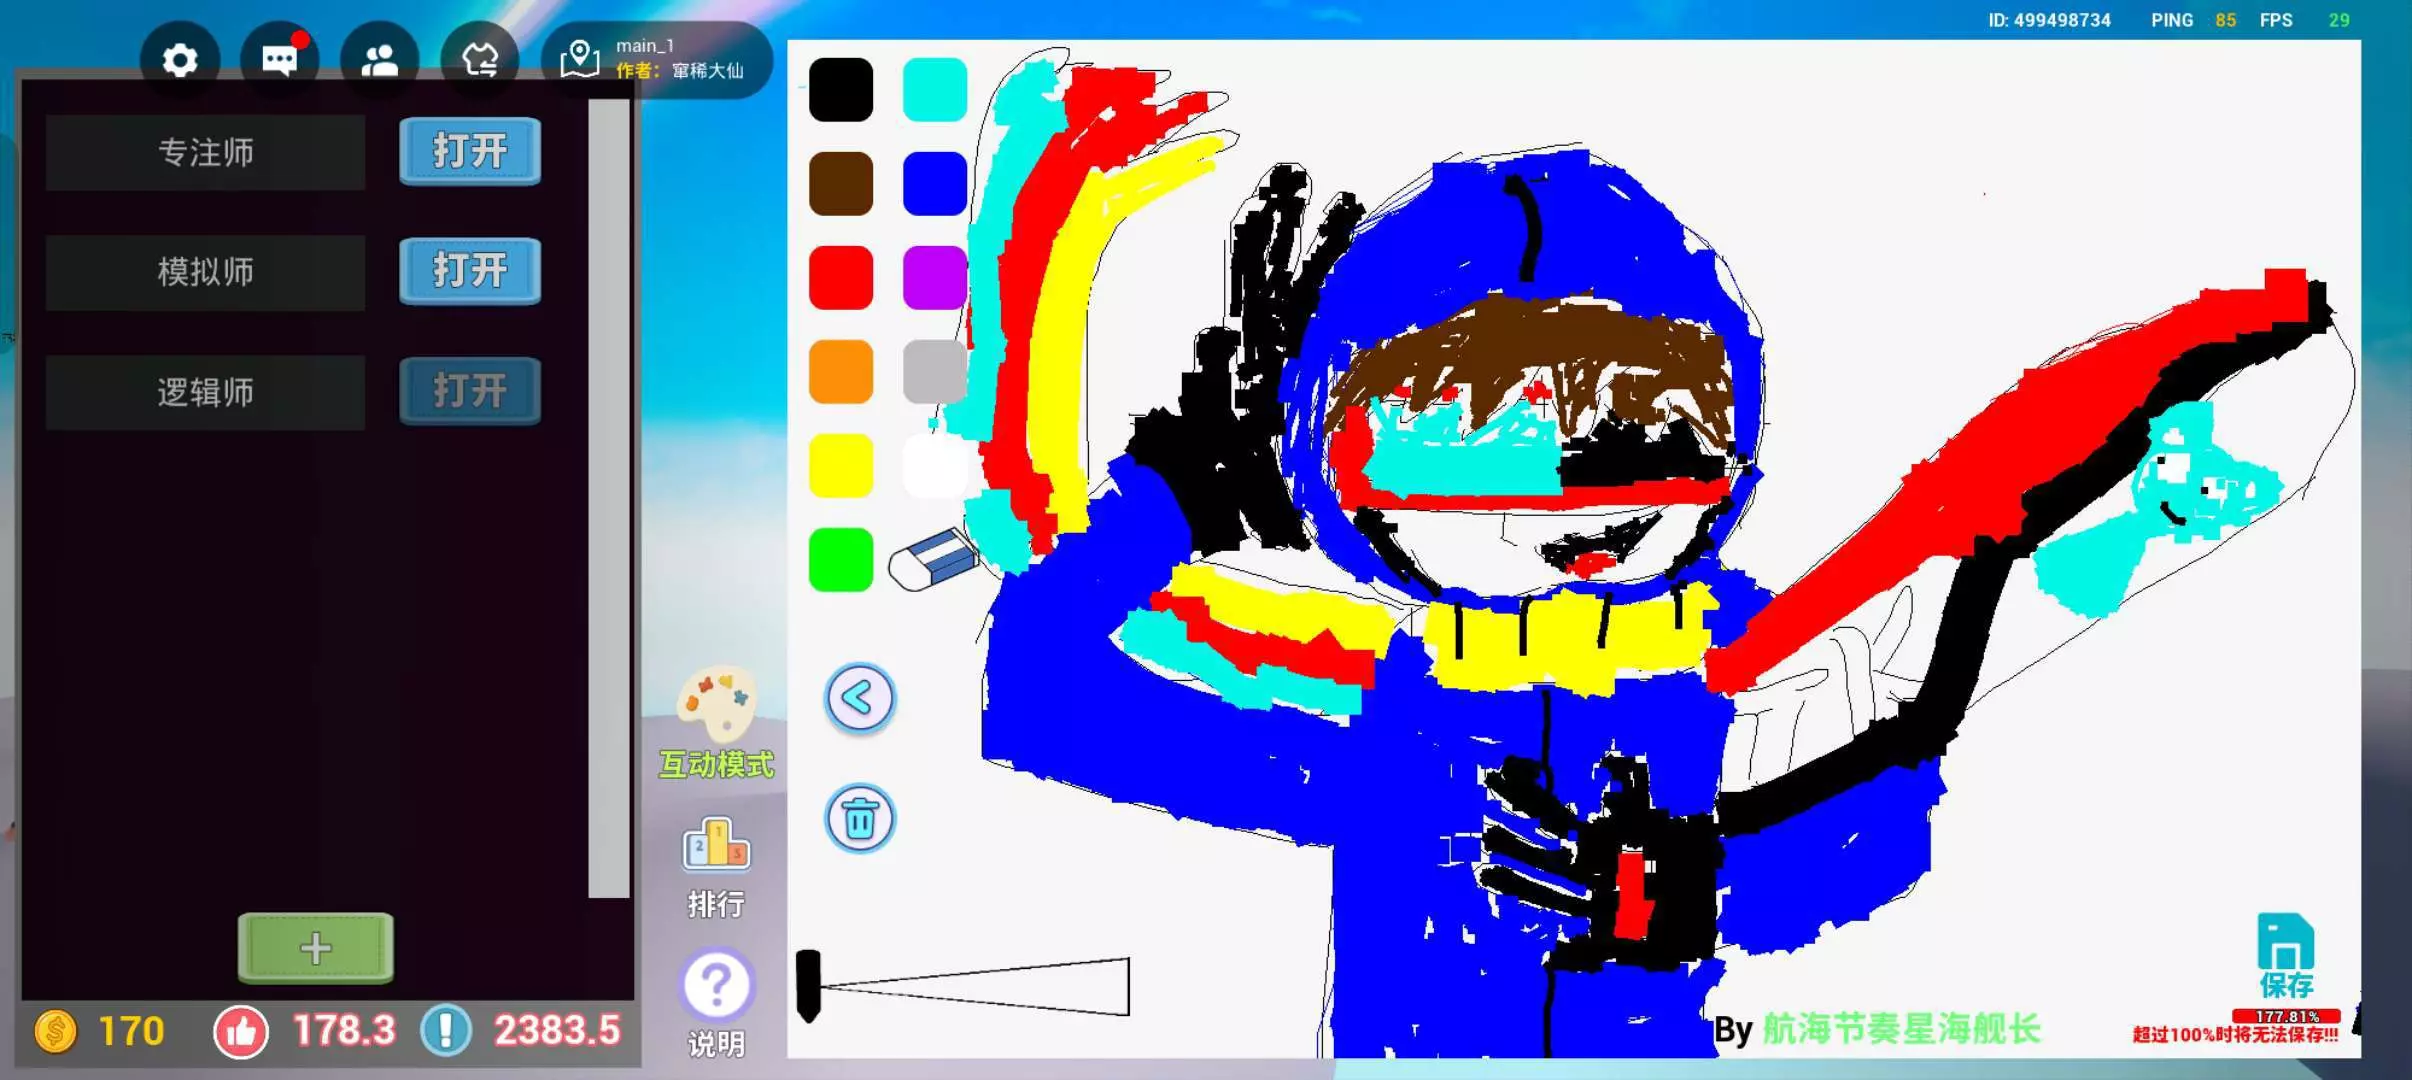Screen dimensions: 2412x1080
Task: Click 打开 button for 专注师
Action: point(470,152)
